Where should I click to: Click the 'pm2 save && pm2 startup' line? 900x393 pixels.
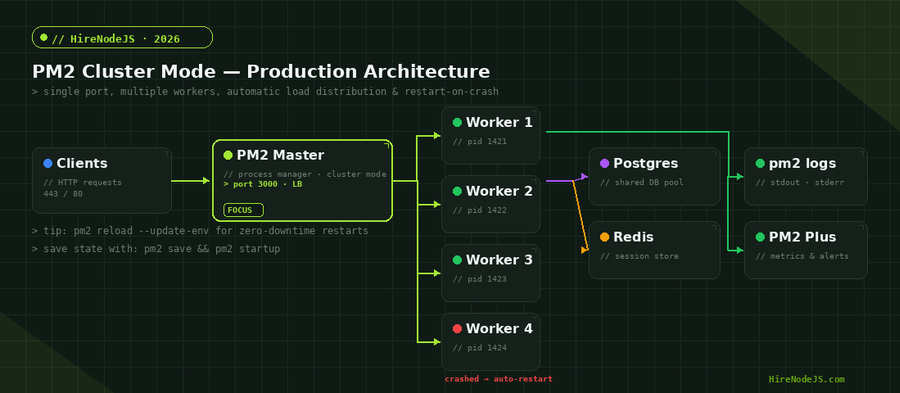(x=156, y=249)
